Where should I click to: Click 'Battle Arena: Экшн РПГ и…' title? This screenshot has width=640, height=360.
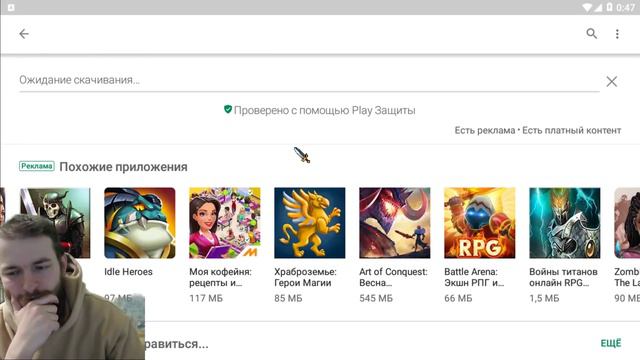474,277
